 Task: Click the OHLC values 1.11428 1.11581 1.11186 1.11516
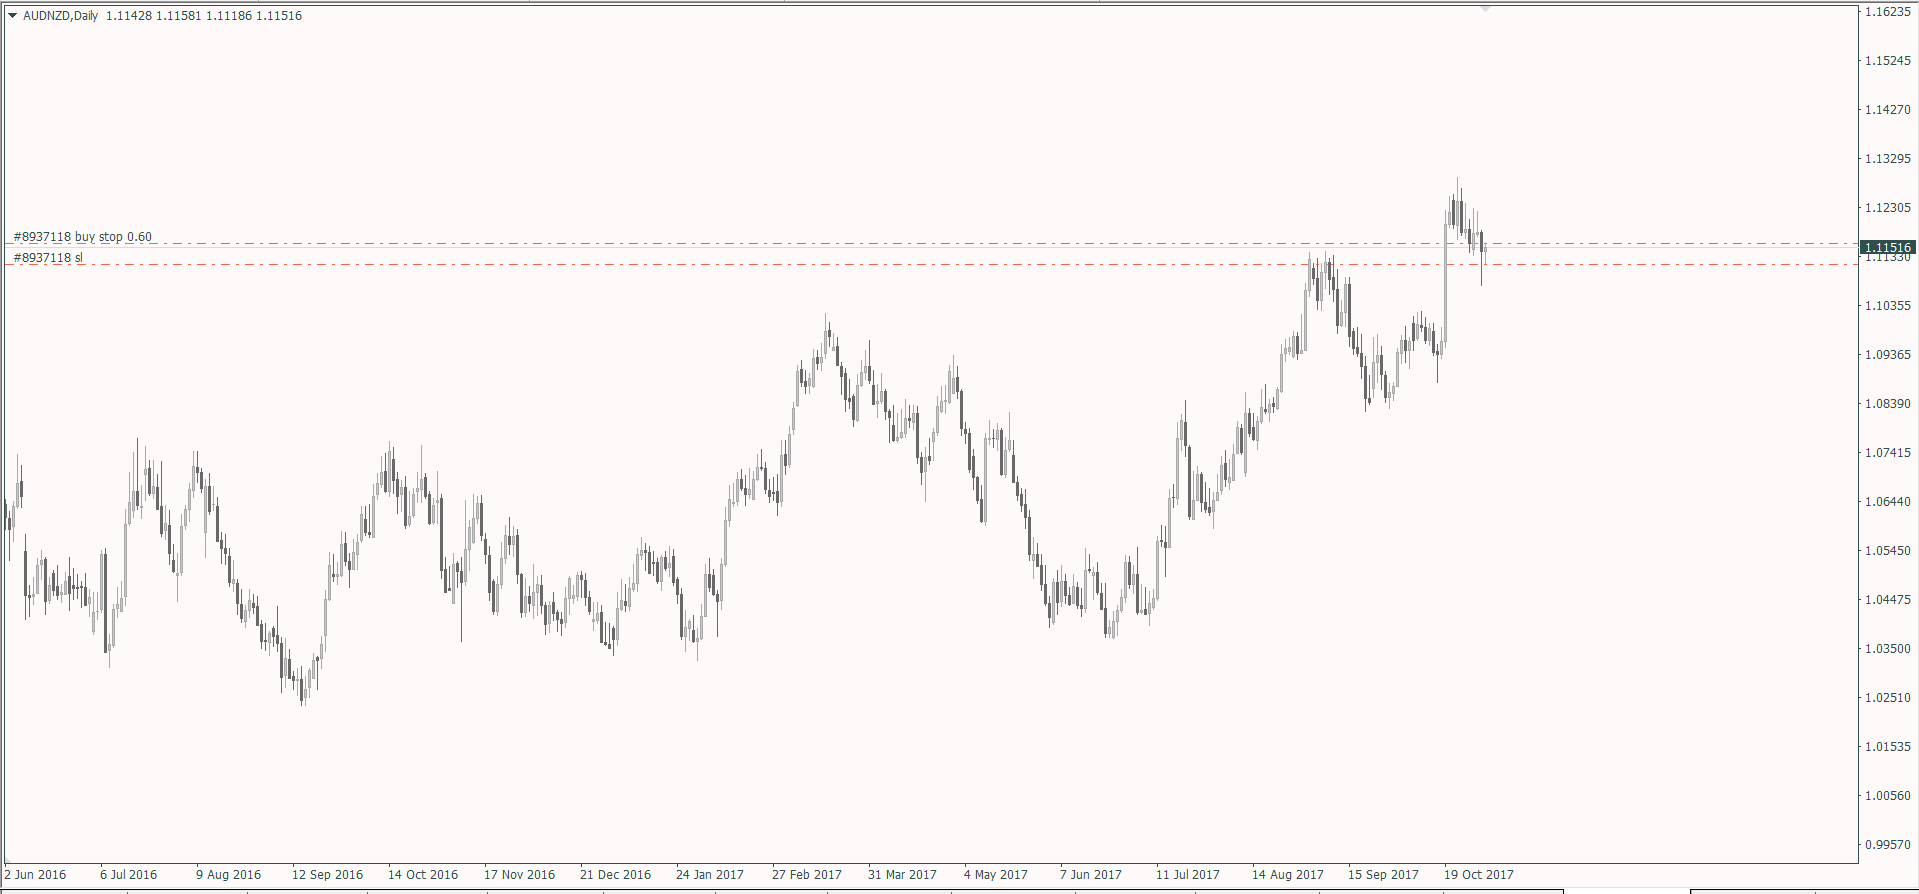coord(204,16)
